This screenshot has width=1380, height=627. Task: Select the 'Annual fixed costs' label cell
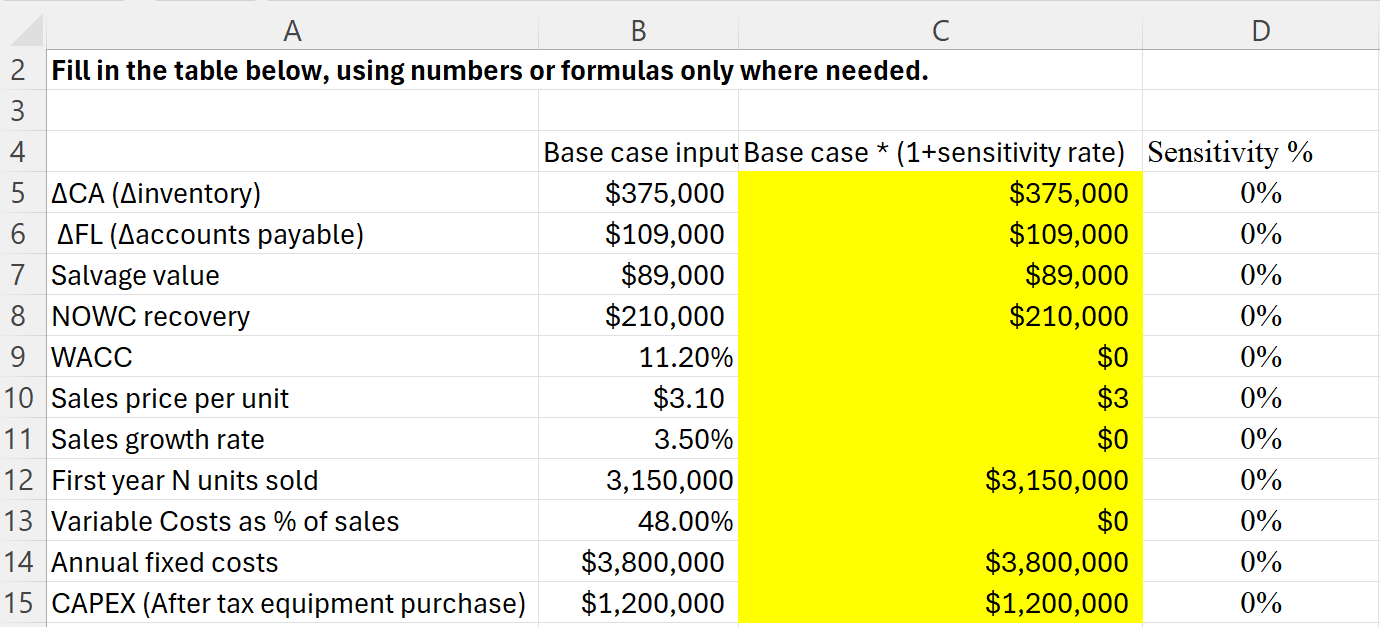292,562
